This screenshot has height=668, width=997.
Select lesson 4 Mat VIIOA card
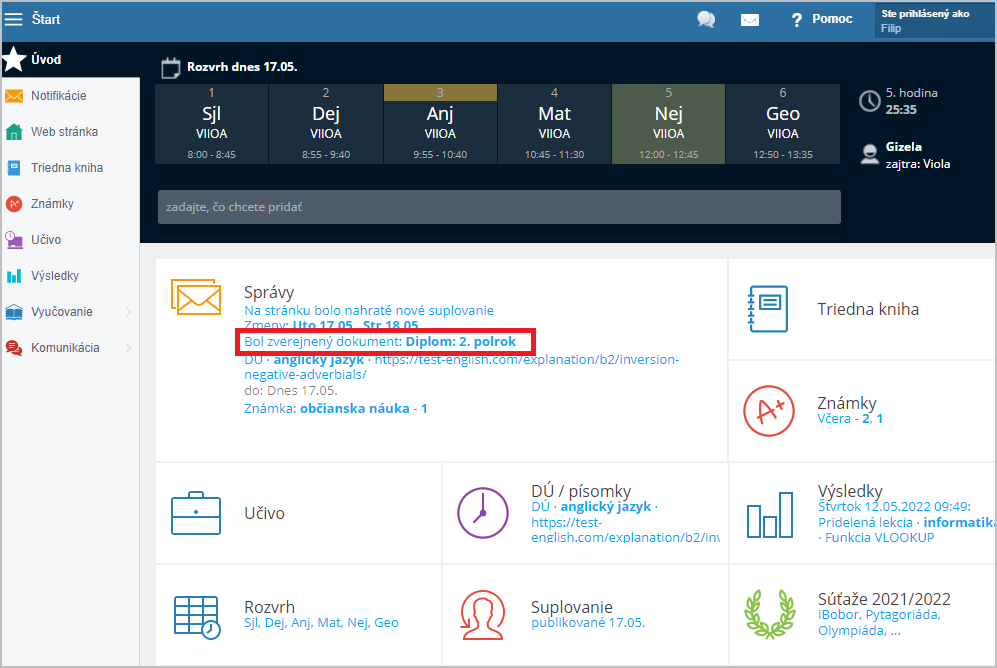coord(554,124)
